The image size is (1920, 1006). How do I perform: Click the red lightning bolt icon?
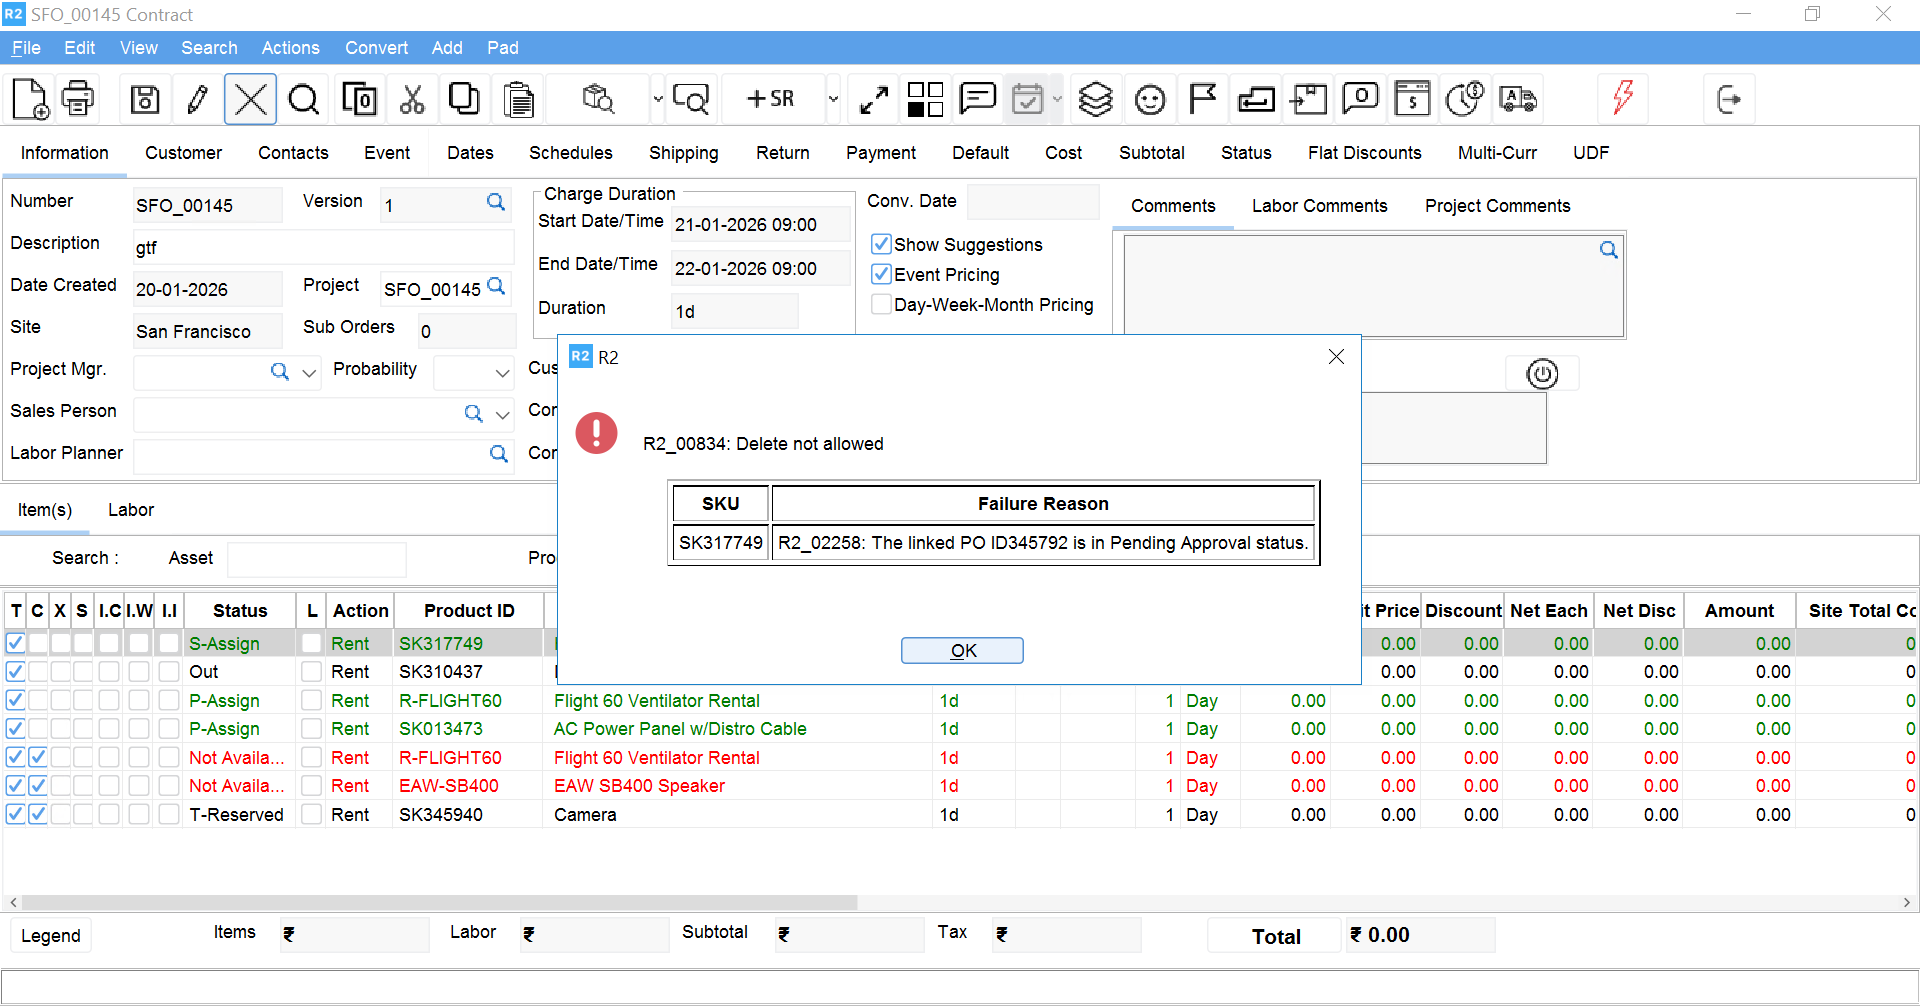point(1622,99)
